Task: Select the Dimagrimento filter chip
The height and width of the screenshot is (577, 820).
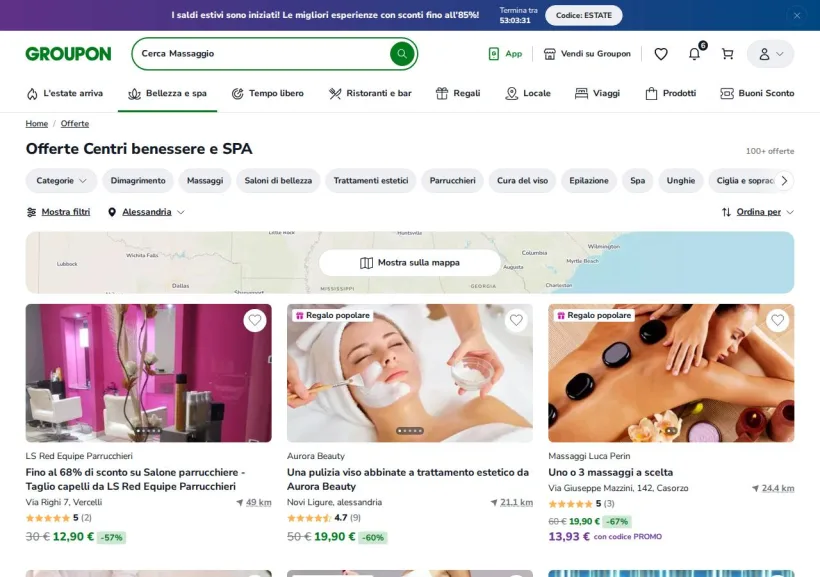Action: [x=138, y=180]
